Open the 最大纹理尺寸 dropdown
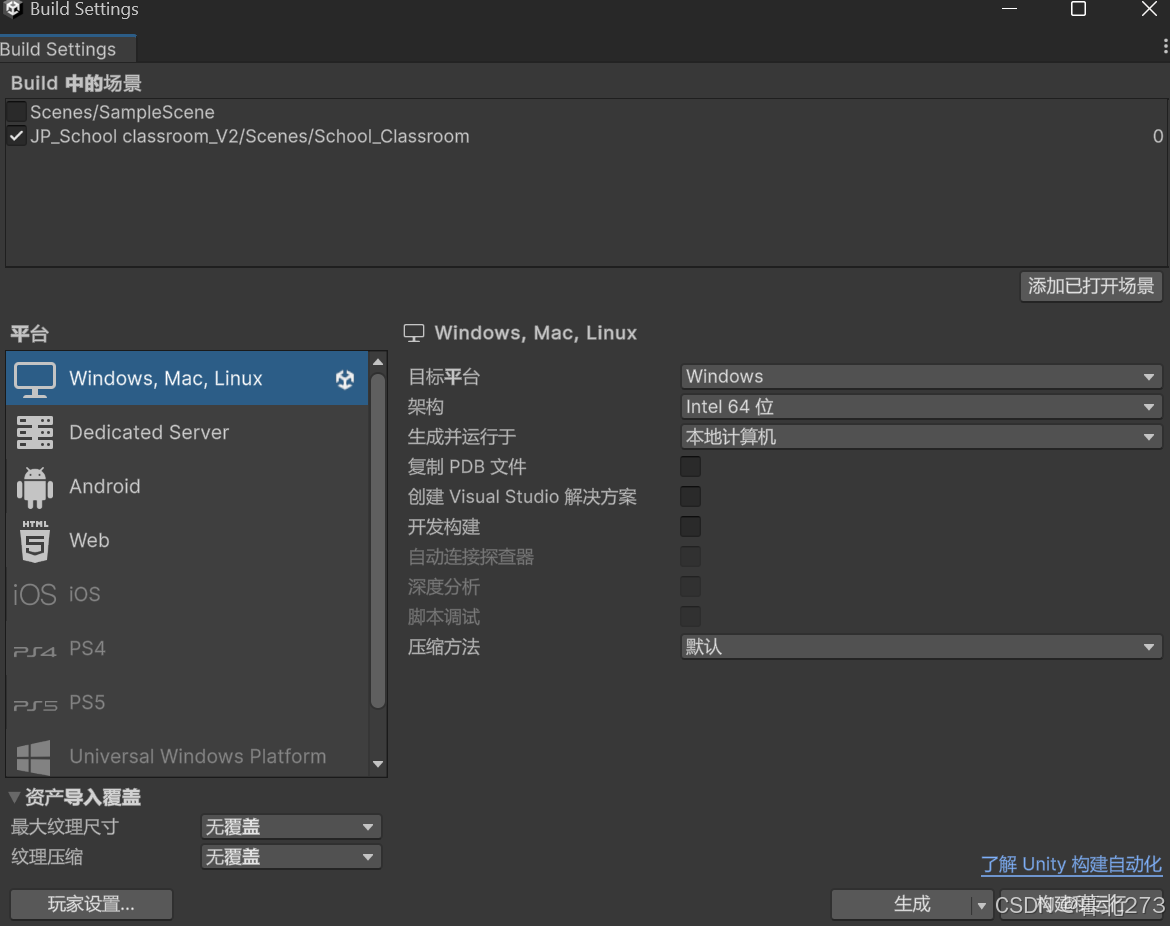The height and width of the screenshot is (926, 1170). [290, 826]
